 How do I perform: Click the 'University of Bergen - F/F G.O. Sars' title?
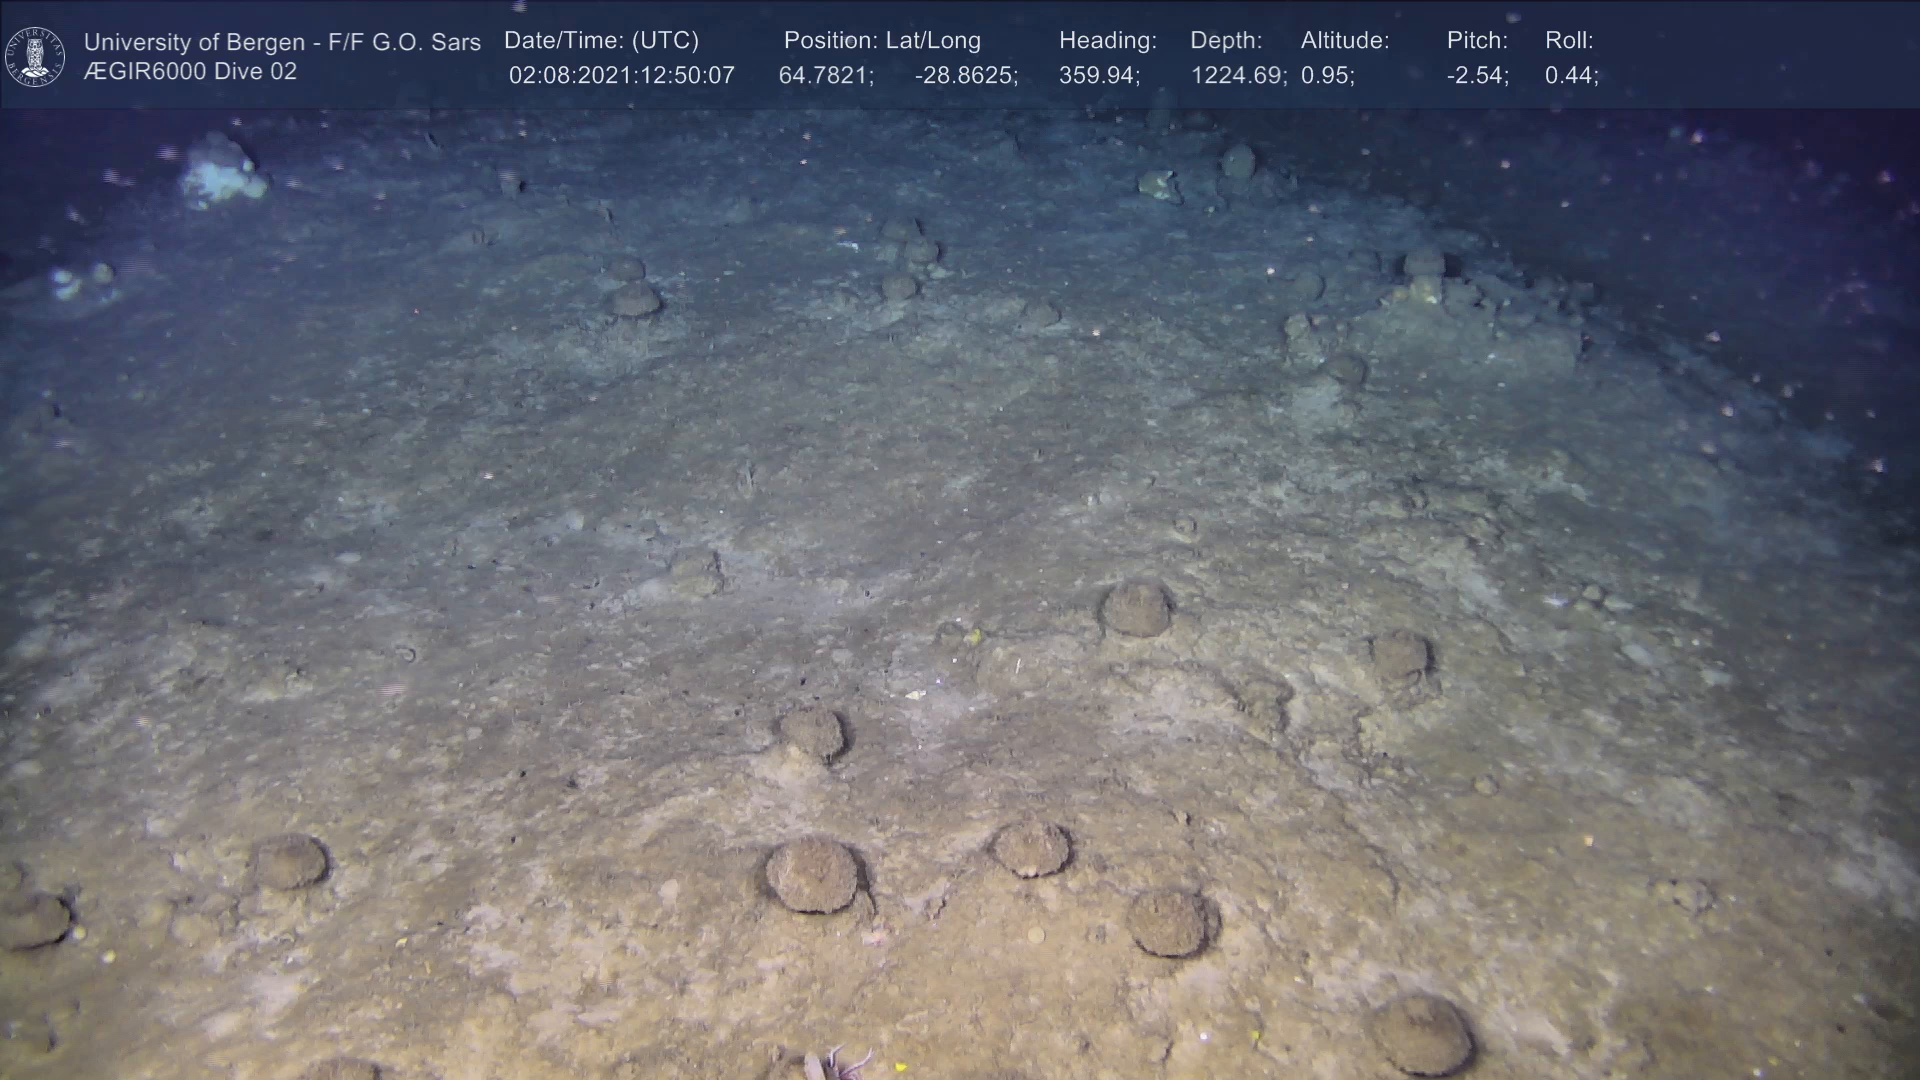[282, 42]
